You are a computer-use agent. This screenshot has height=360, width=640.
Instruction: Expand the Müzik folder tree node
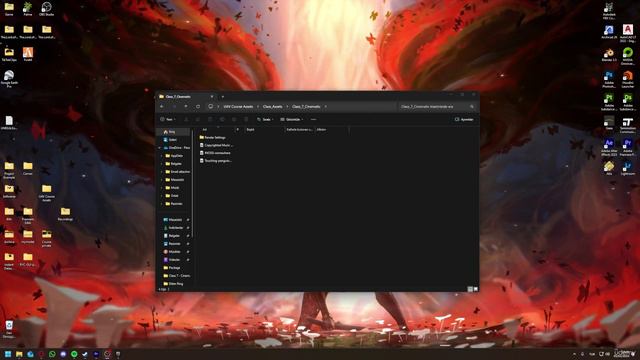[x=162, y=188]
